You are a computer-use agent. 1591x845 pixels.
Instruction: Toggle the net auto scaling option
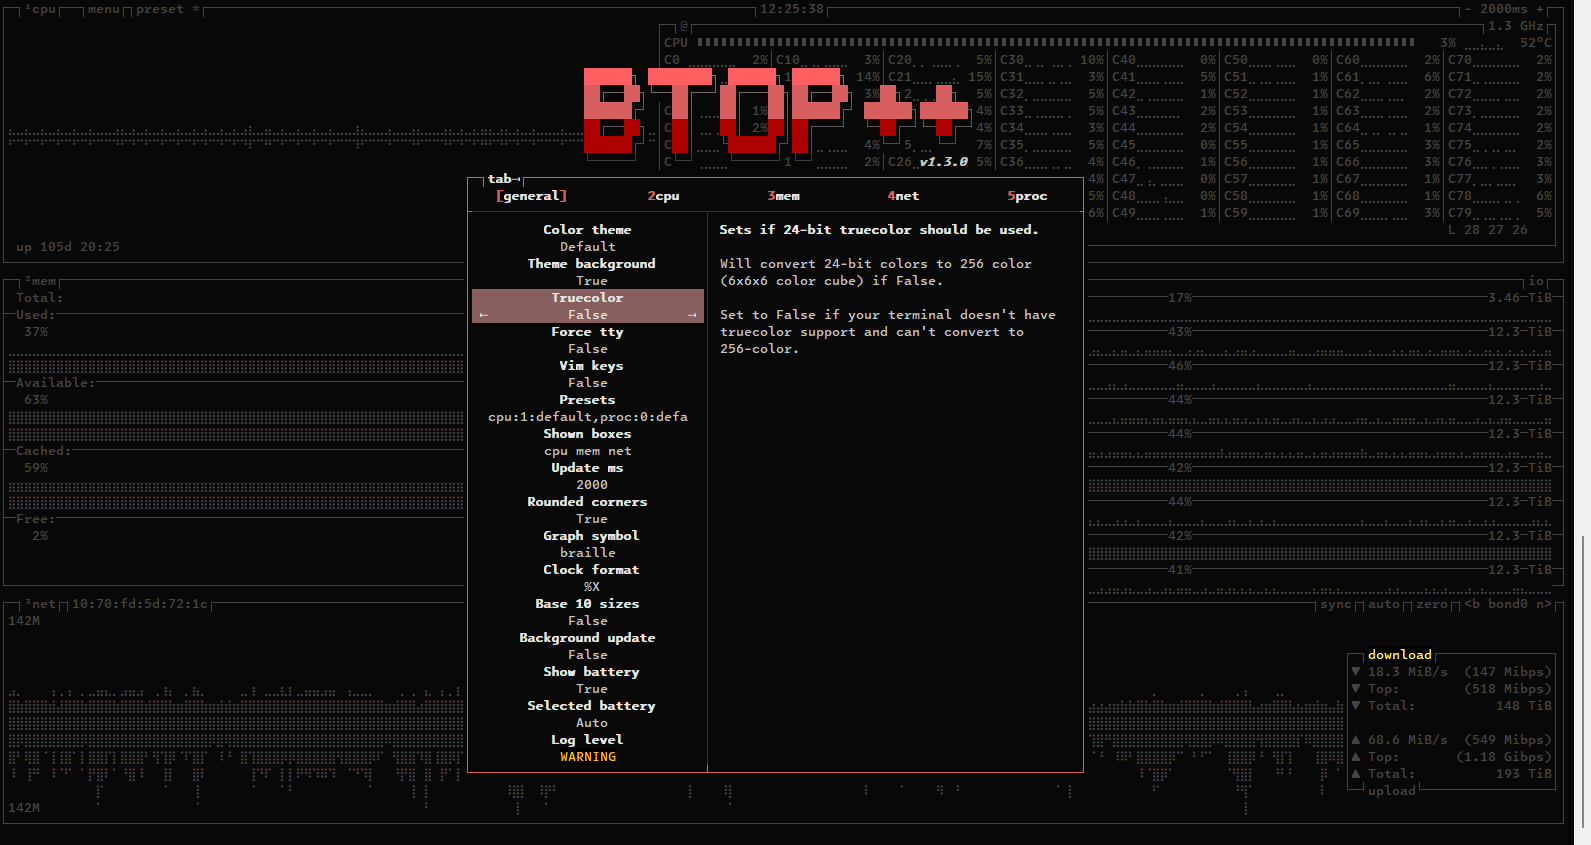pos(1383,604)
